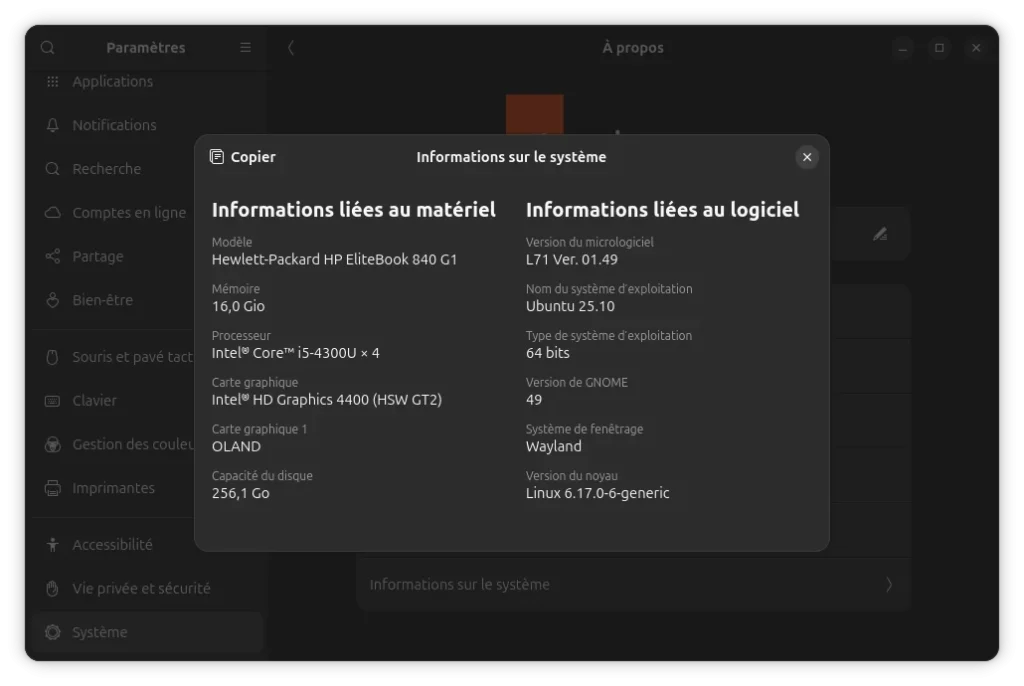Expand the Informations sur le système row chevron

tap(889, 585)
